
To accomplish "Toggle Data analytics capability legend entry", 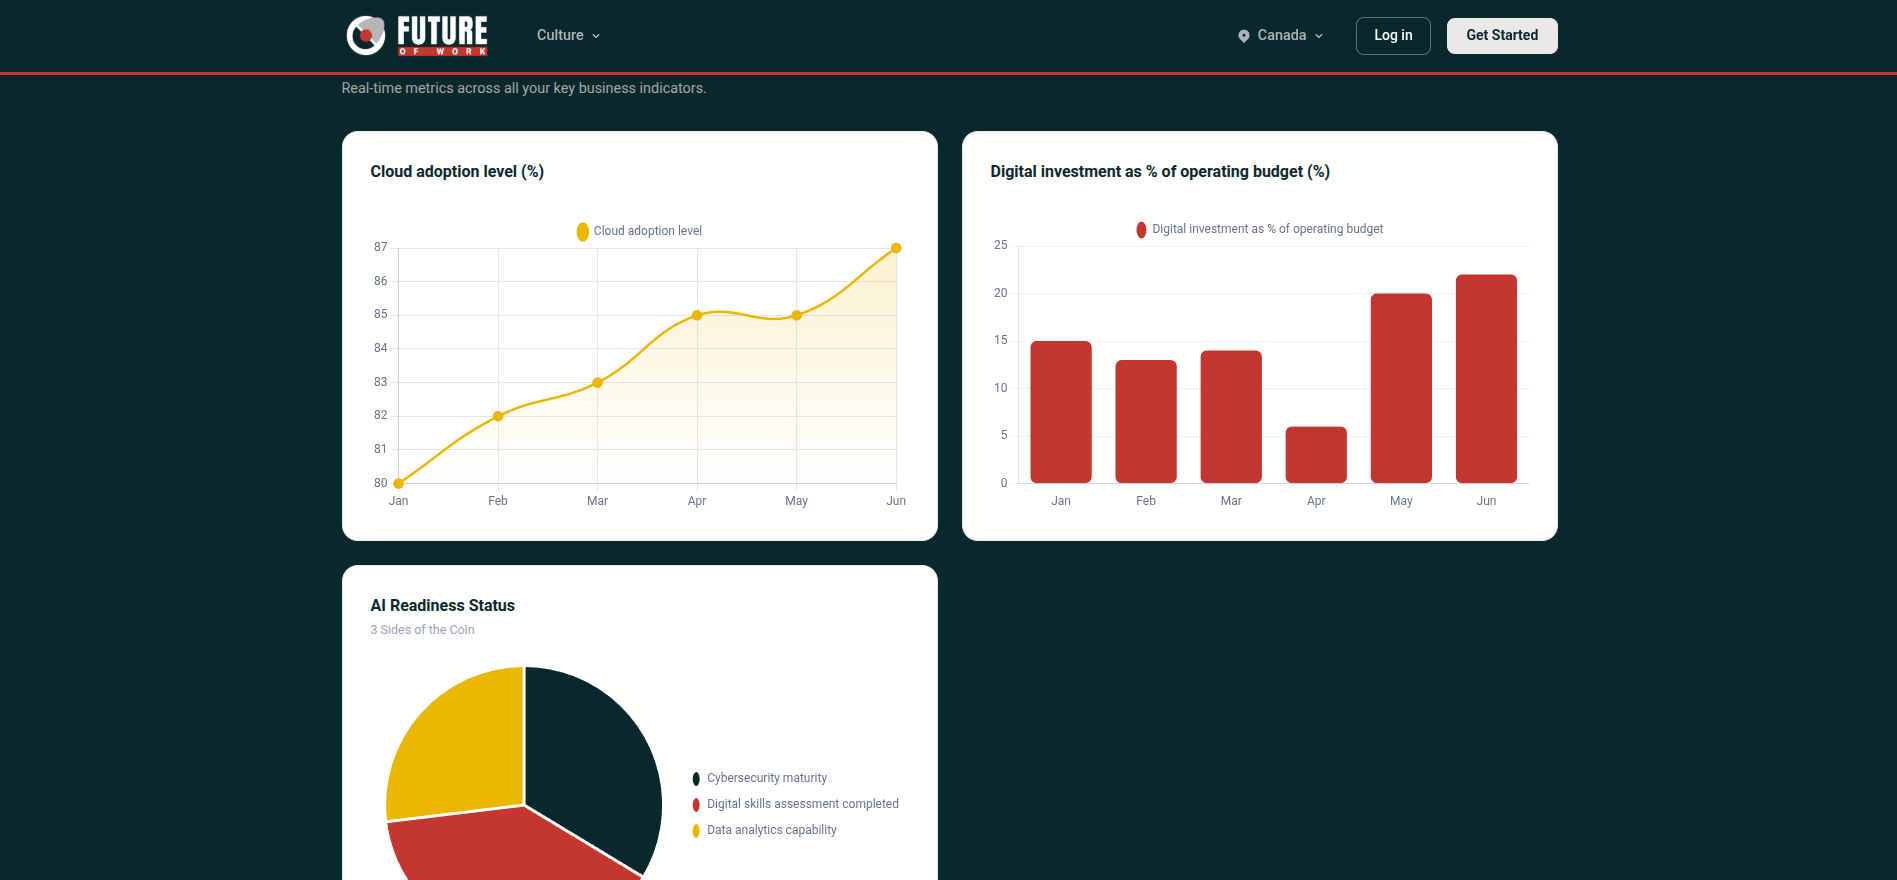I will click(764, 830).
